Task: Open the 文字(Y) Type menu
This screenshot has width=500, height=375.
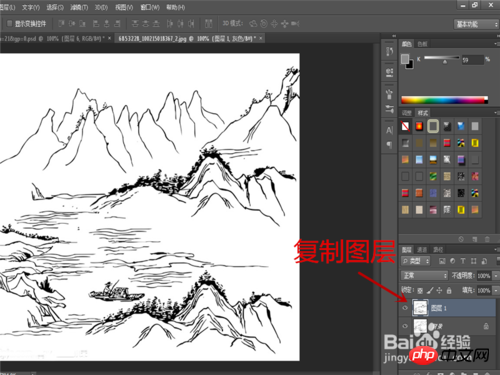Action: 31,7
